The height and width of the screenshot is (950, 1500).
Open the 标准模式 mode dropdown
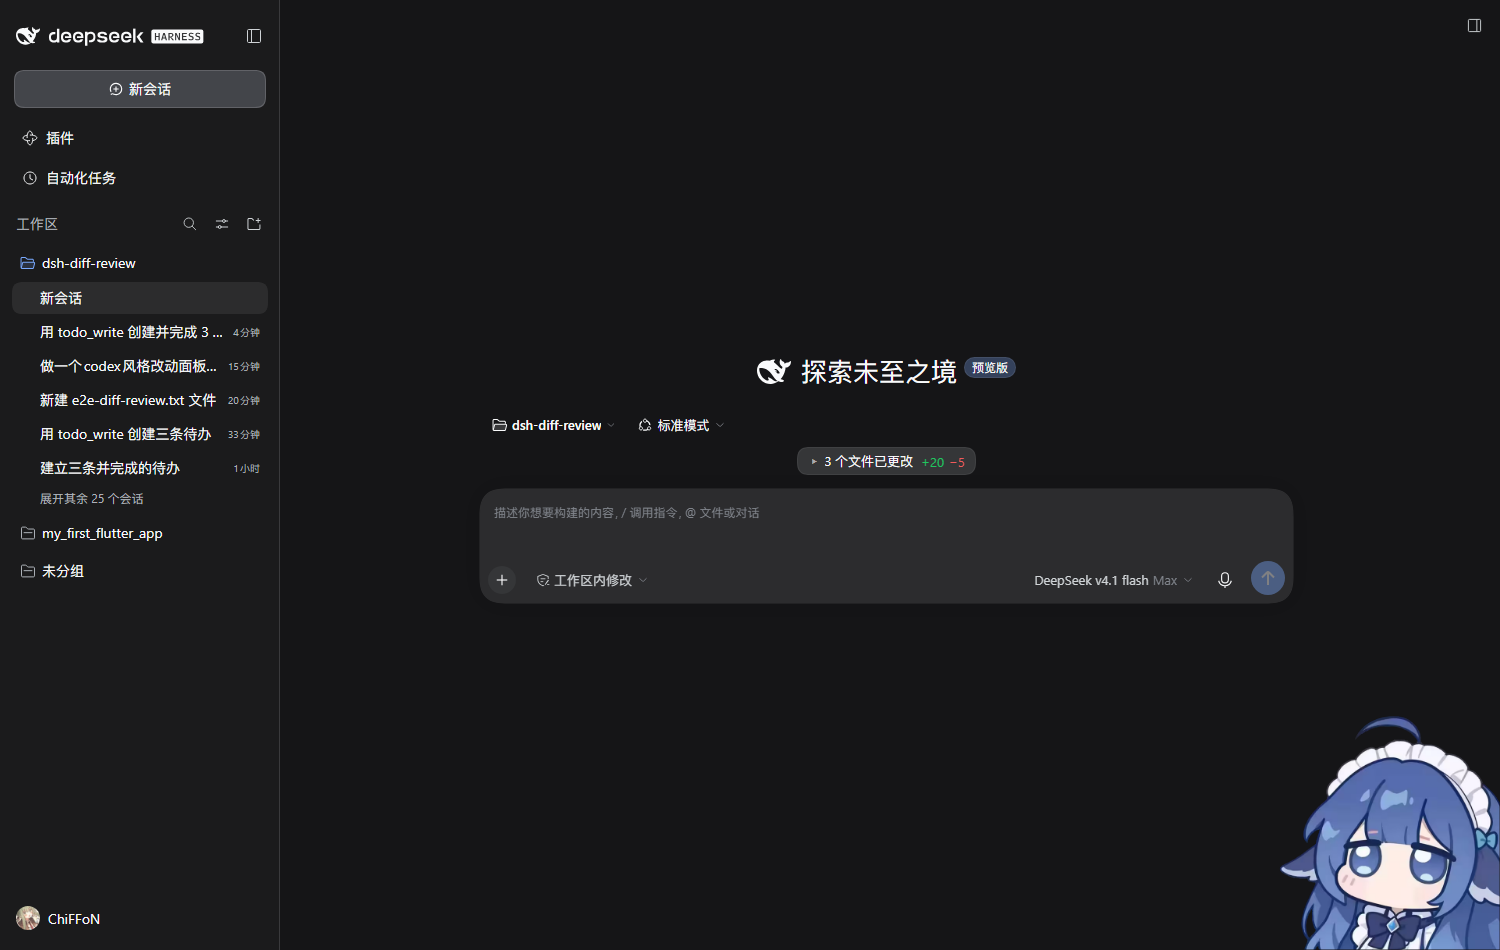coord(681,425)
